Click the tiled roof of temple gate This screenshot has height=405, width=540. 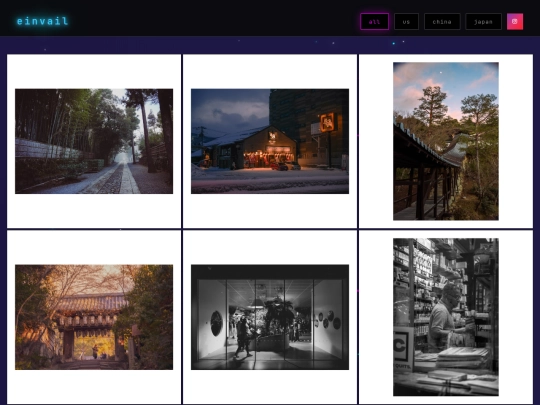[x=91, y=303]
